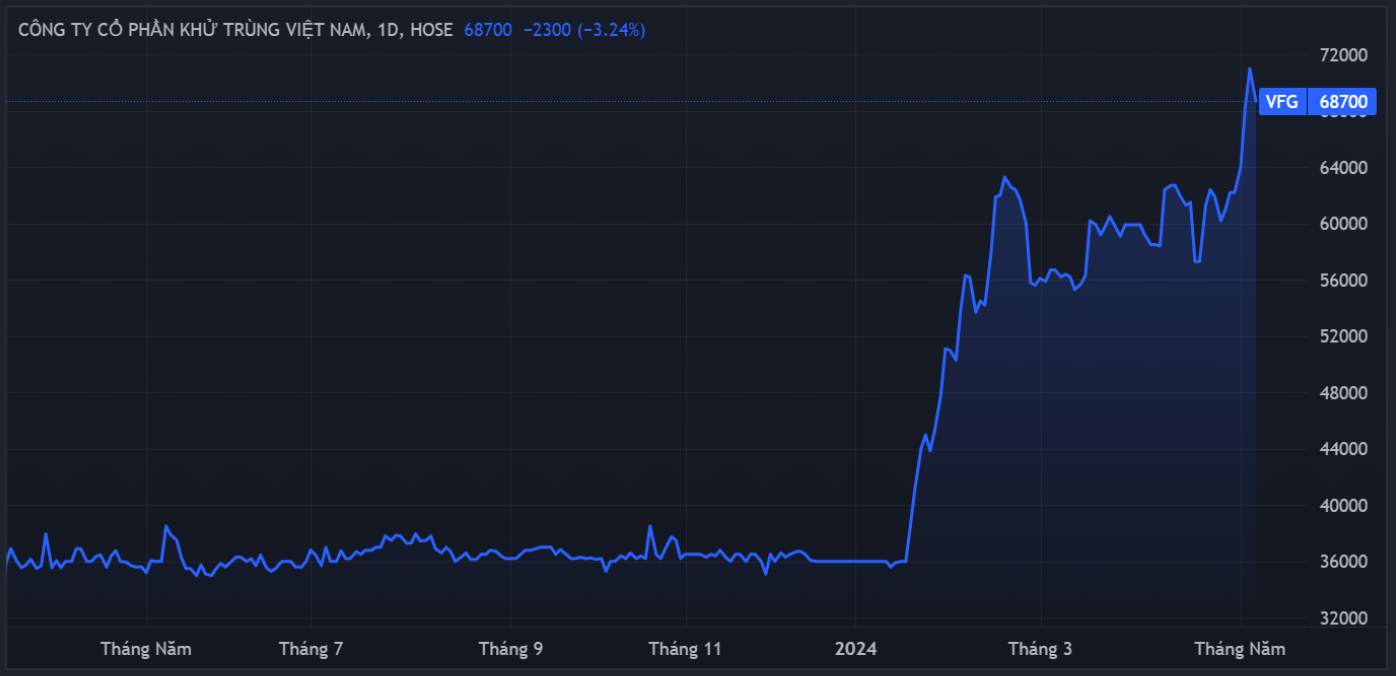Viewport: 1396px width, 676px height.
Task: Click the 44000 price axis label
Action: 1342,449
